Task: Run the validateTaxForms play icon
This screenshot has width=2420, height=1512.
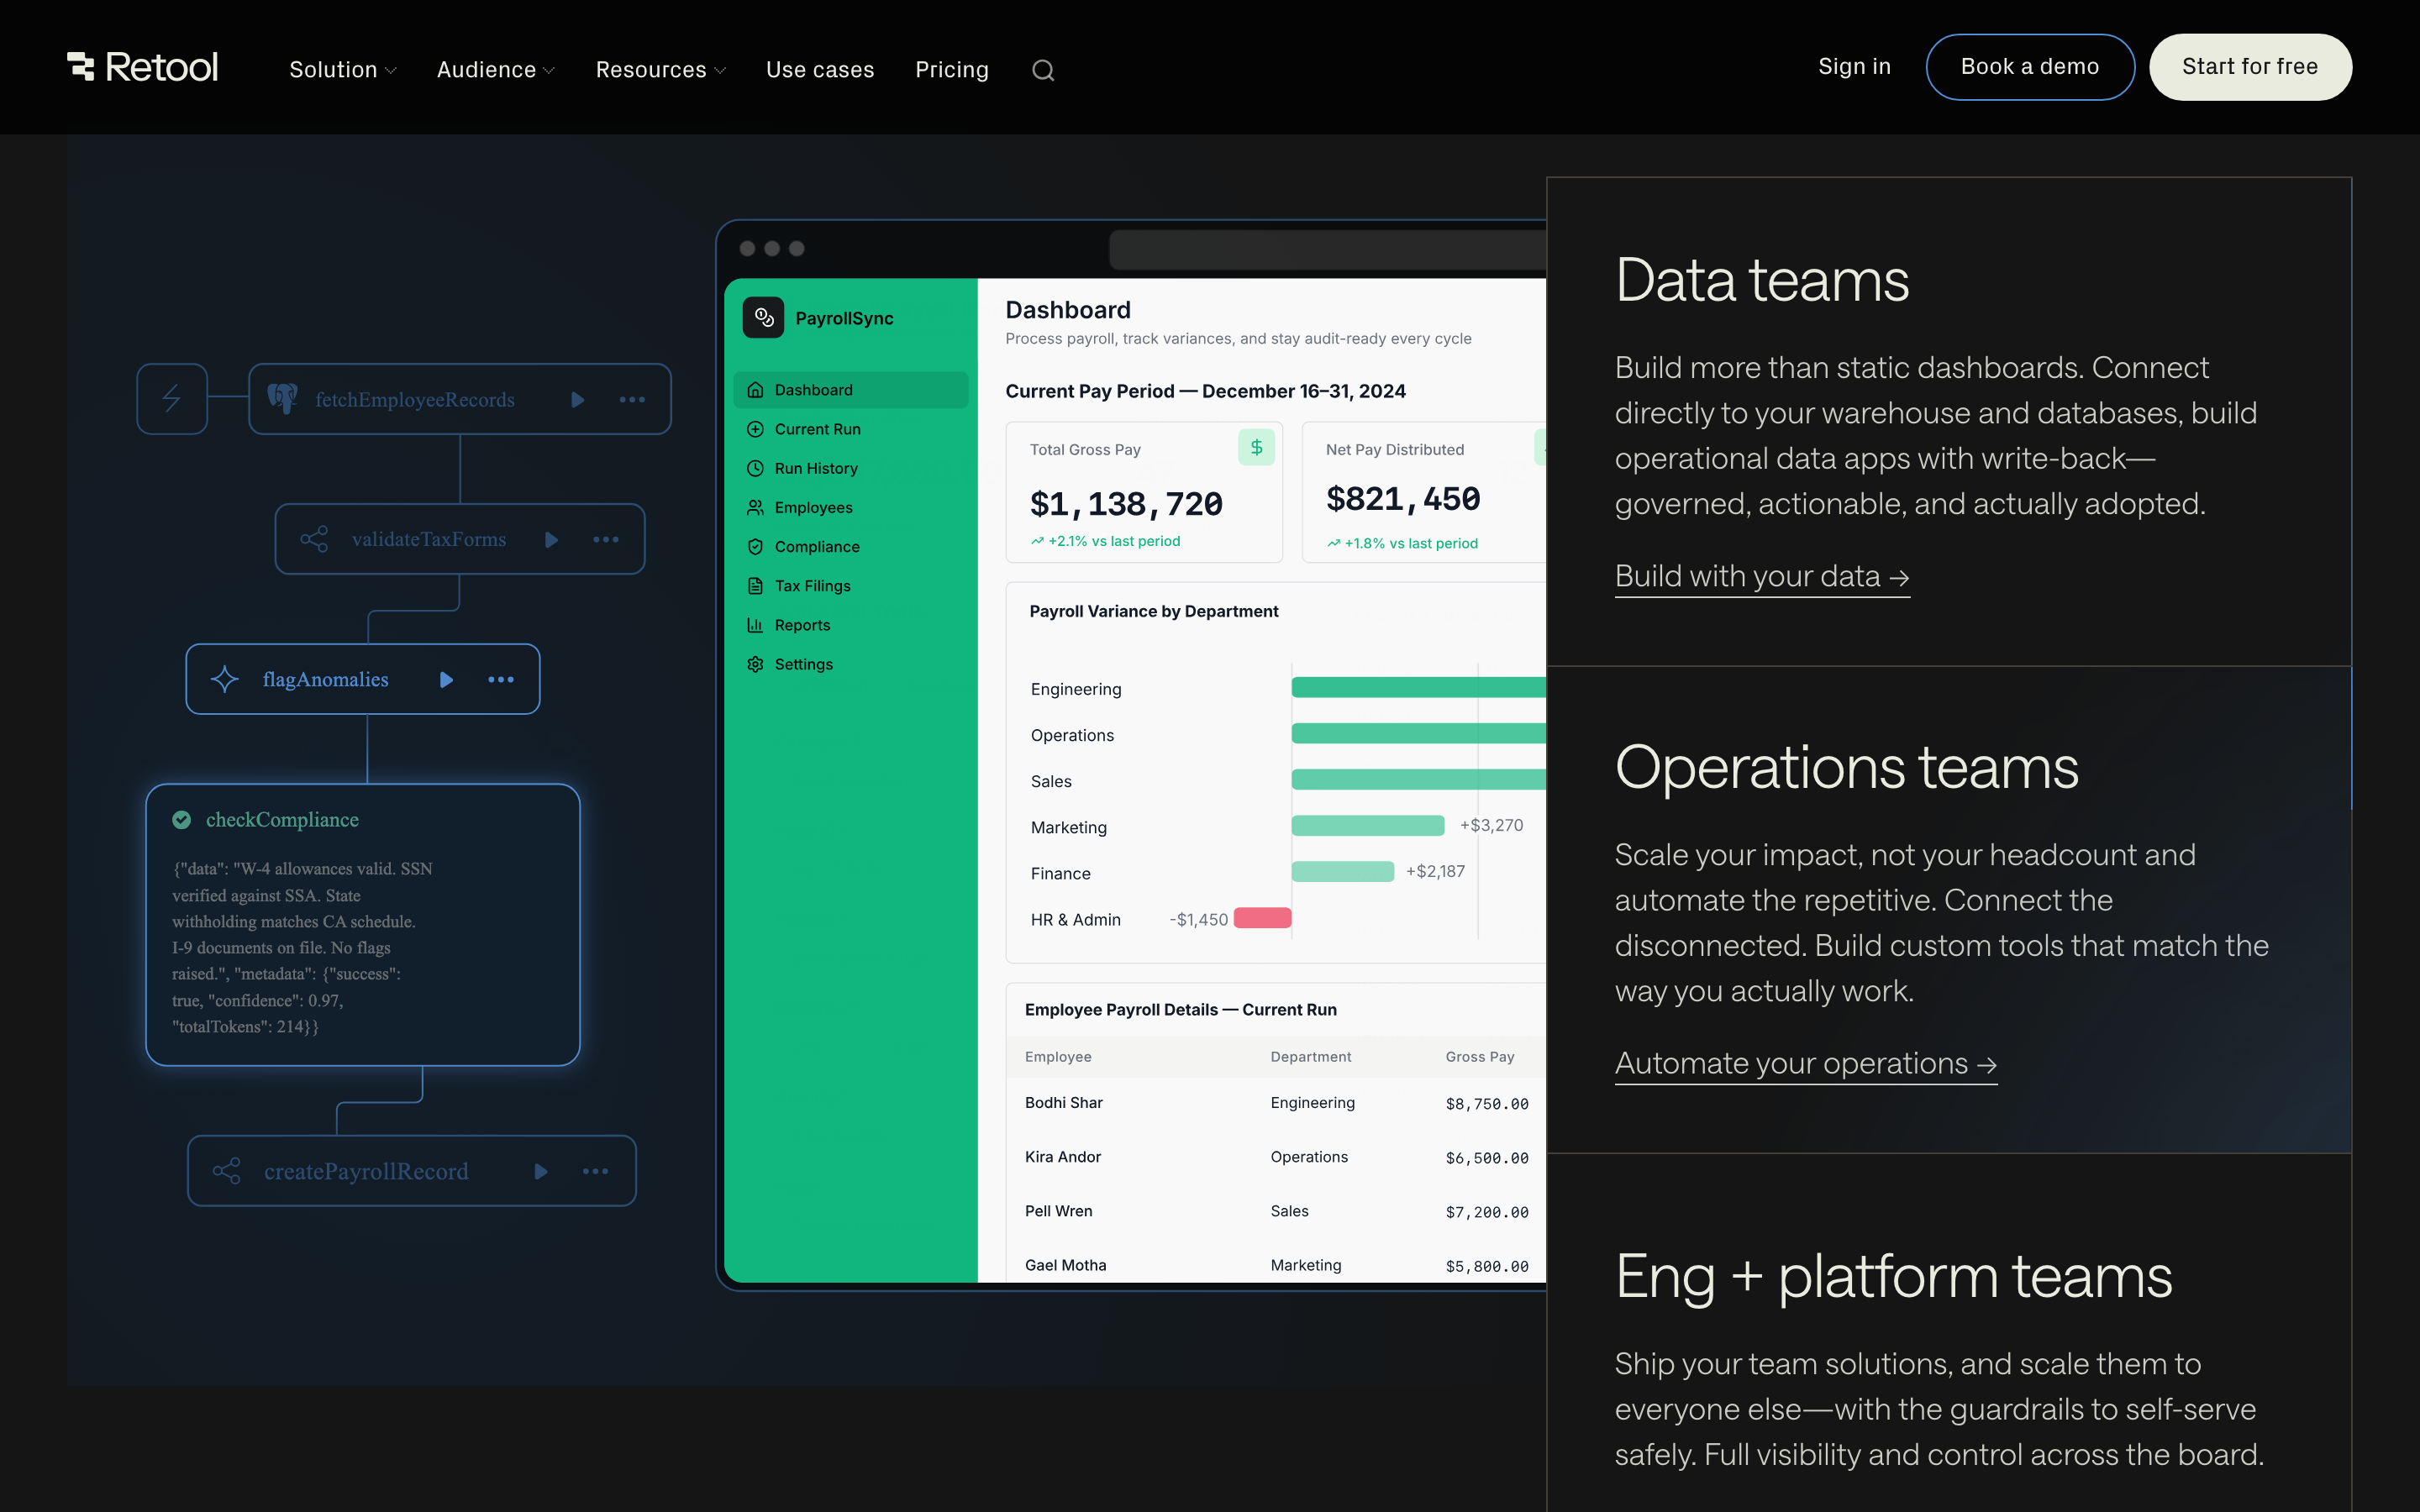Action: coord(551,540)
